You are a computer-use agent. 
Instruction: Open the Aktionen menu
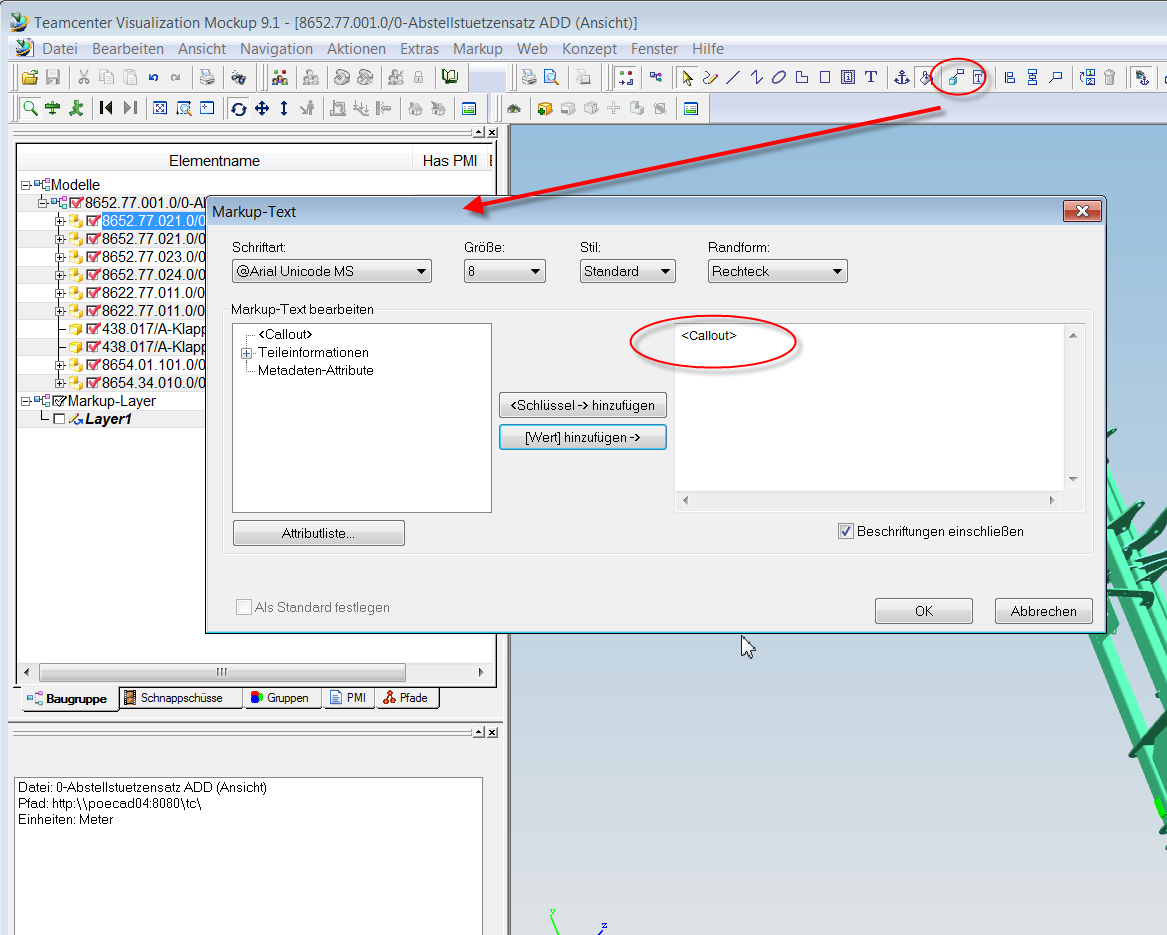pos(357,48)
